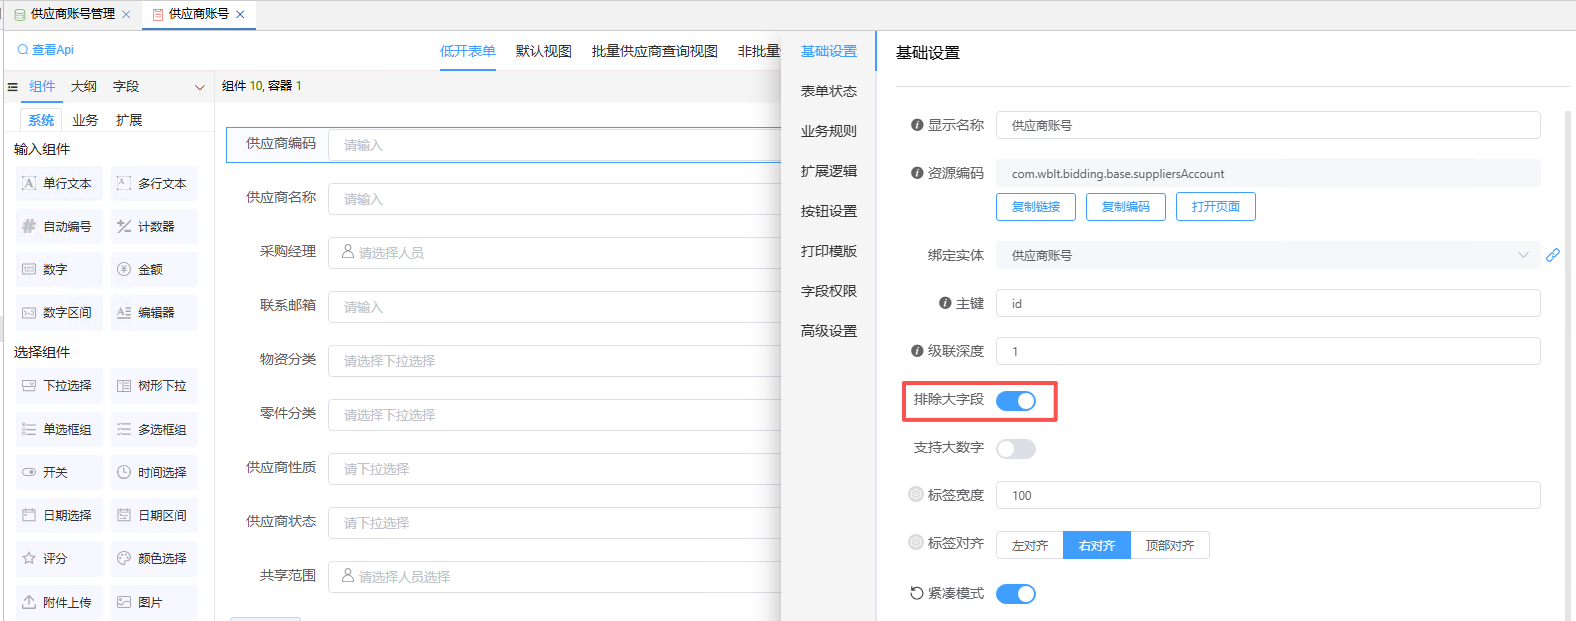Toggle the 排除大字段 switch
The width and height of the screenshot is (1576, 621).
(x=1016, y=401)
